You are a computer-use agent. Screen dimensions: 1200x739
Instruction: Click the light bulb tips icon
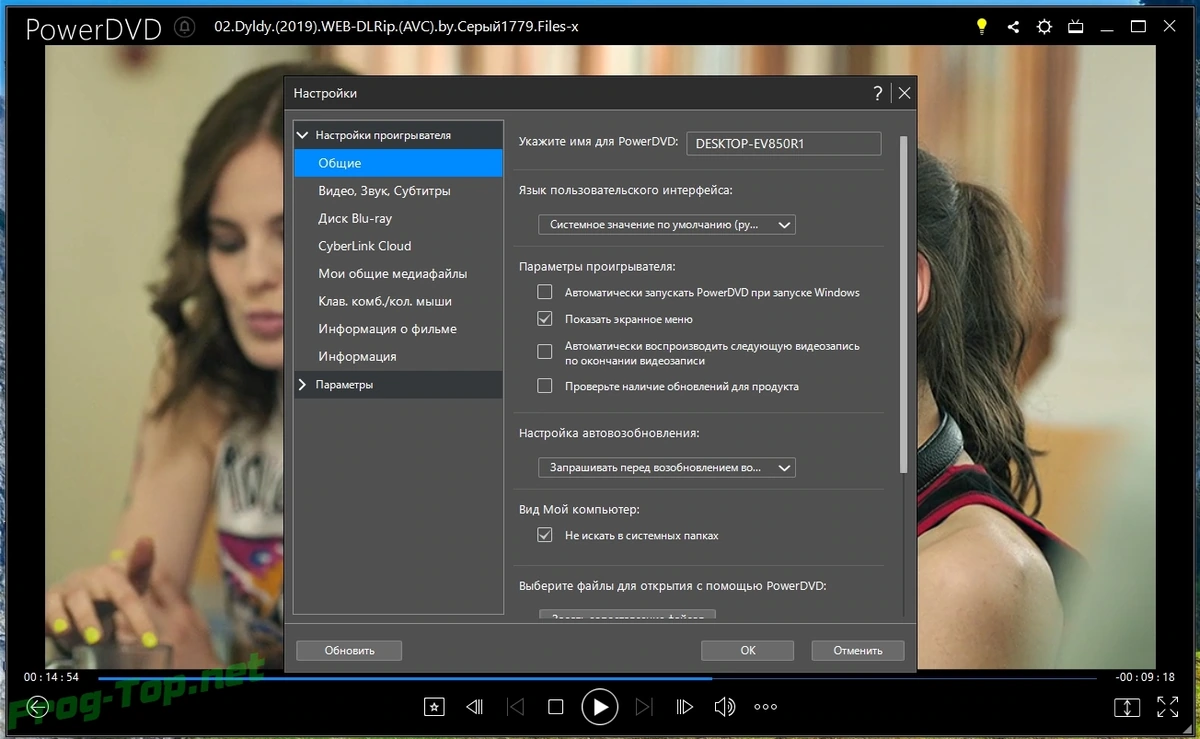pos(982,27)
